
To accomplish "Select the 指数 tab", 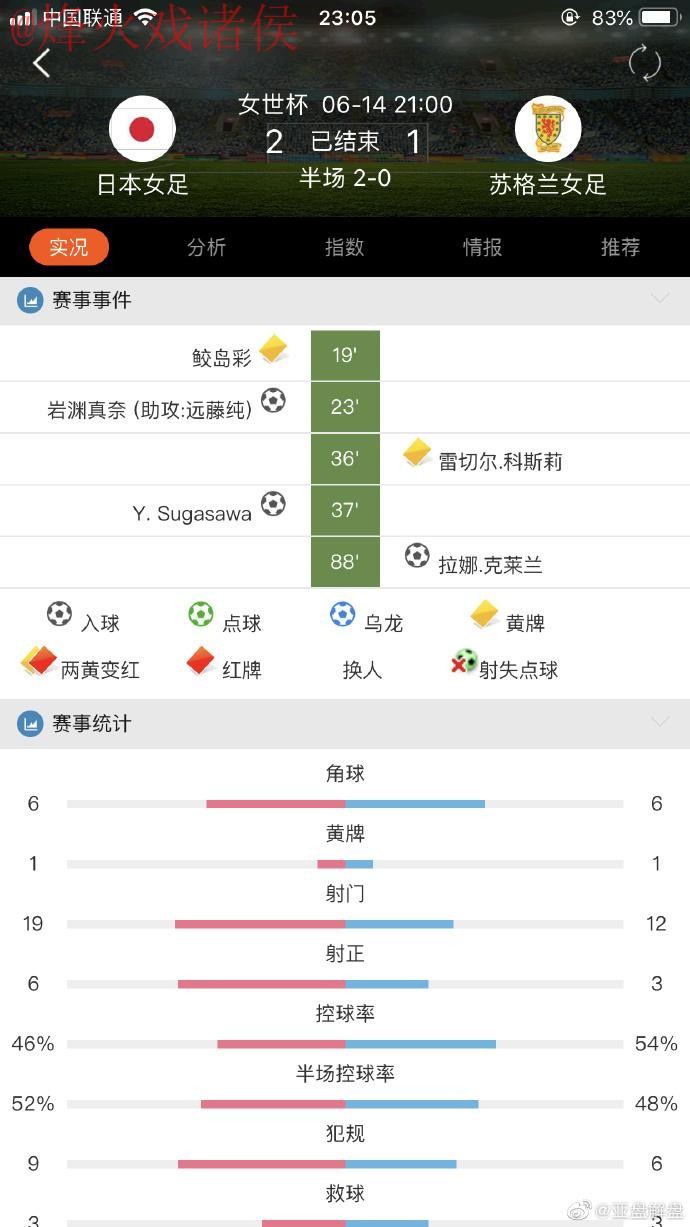I will pyautogui.click(x=344, y=247).
